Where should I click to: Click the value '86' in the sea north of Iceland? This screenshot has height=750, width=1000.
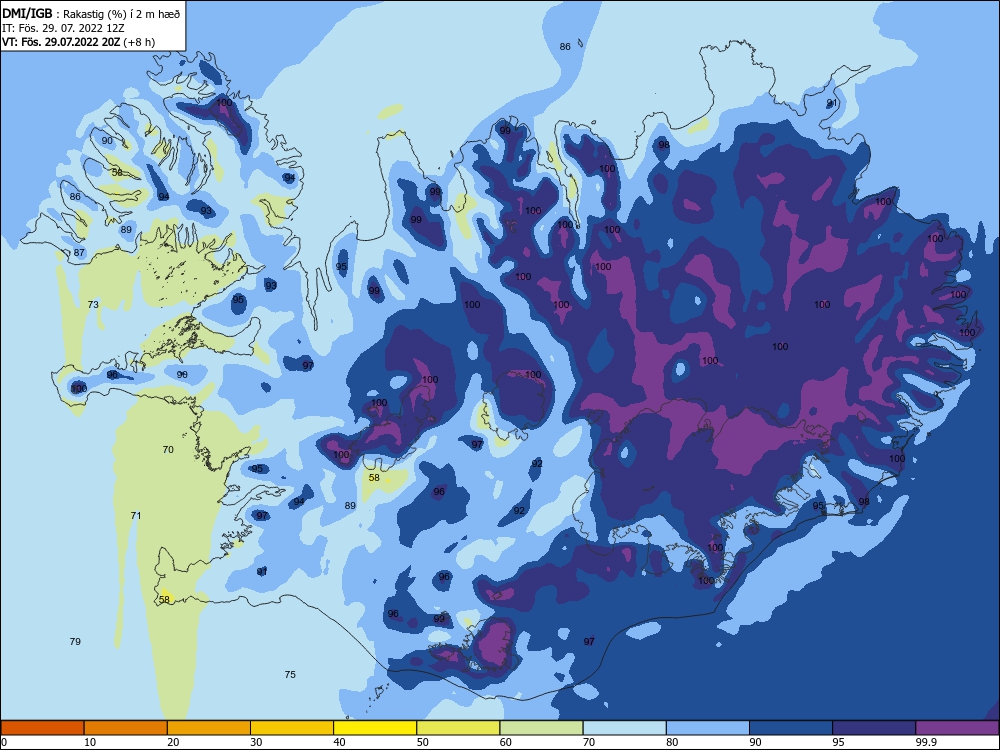coord(565,47)
